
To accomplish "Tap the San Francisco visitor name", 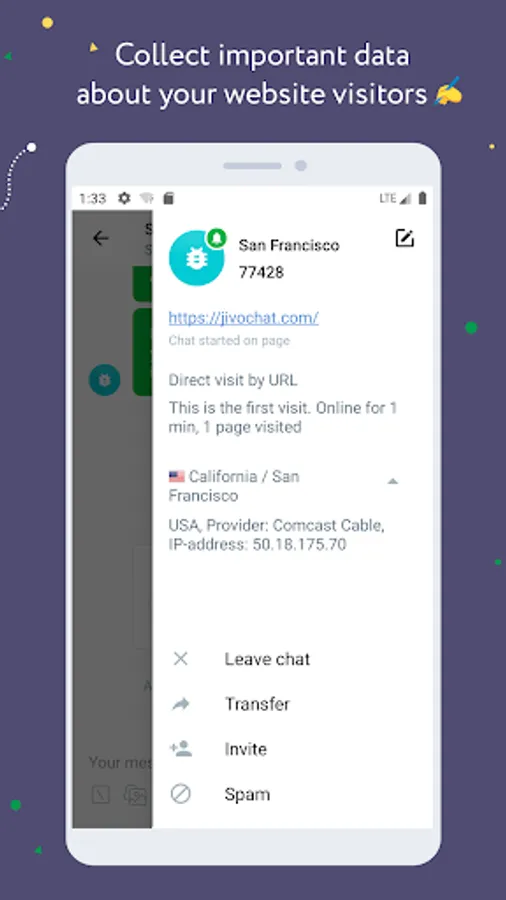I will (x=289, y=245).
